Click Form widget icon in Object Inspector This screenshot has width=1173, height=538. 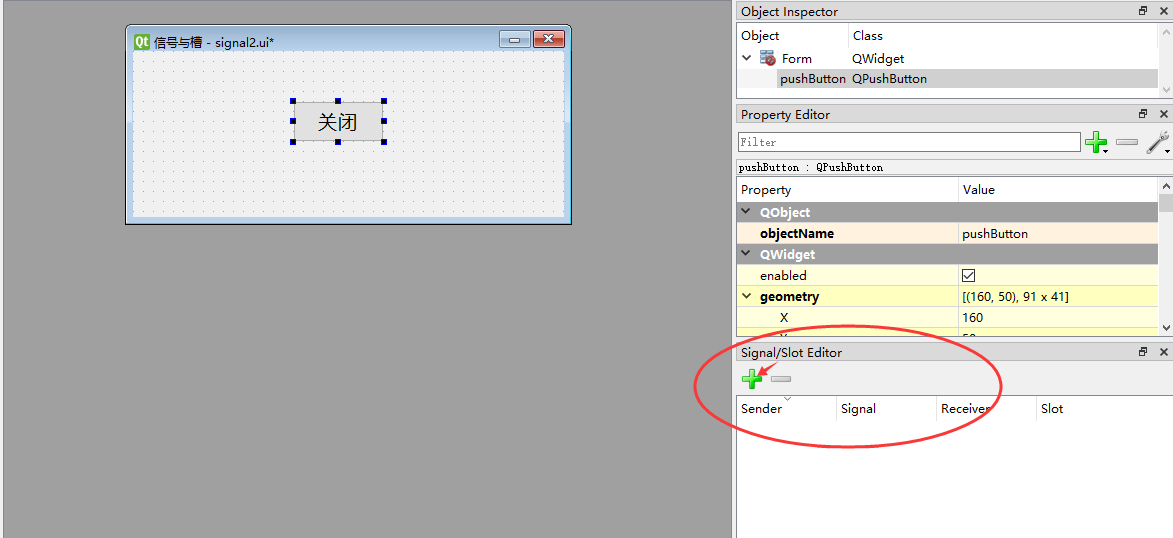click(768, 58)
